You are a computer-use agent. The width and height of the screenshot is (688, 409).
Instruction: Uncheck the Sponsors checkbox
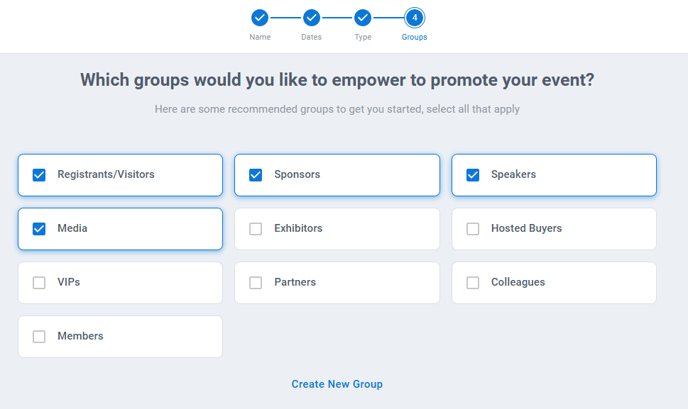(255, 175)
